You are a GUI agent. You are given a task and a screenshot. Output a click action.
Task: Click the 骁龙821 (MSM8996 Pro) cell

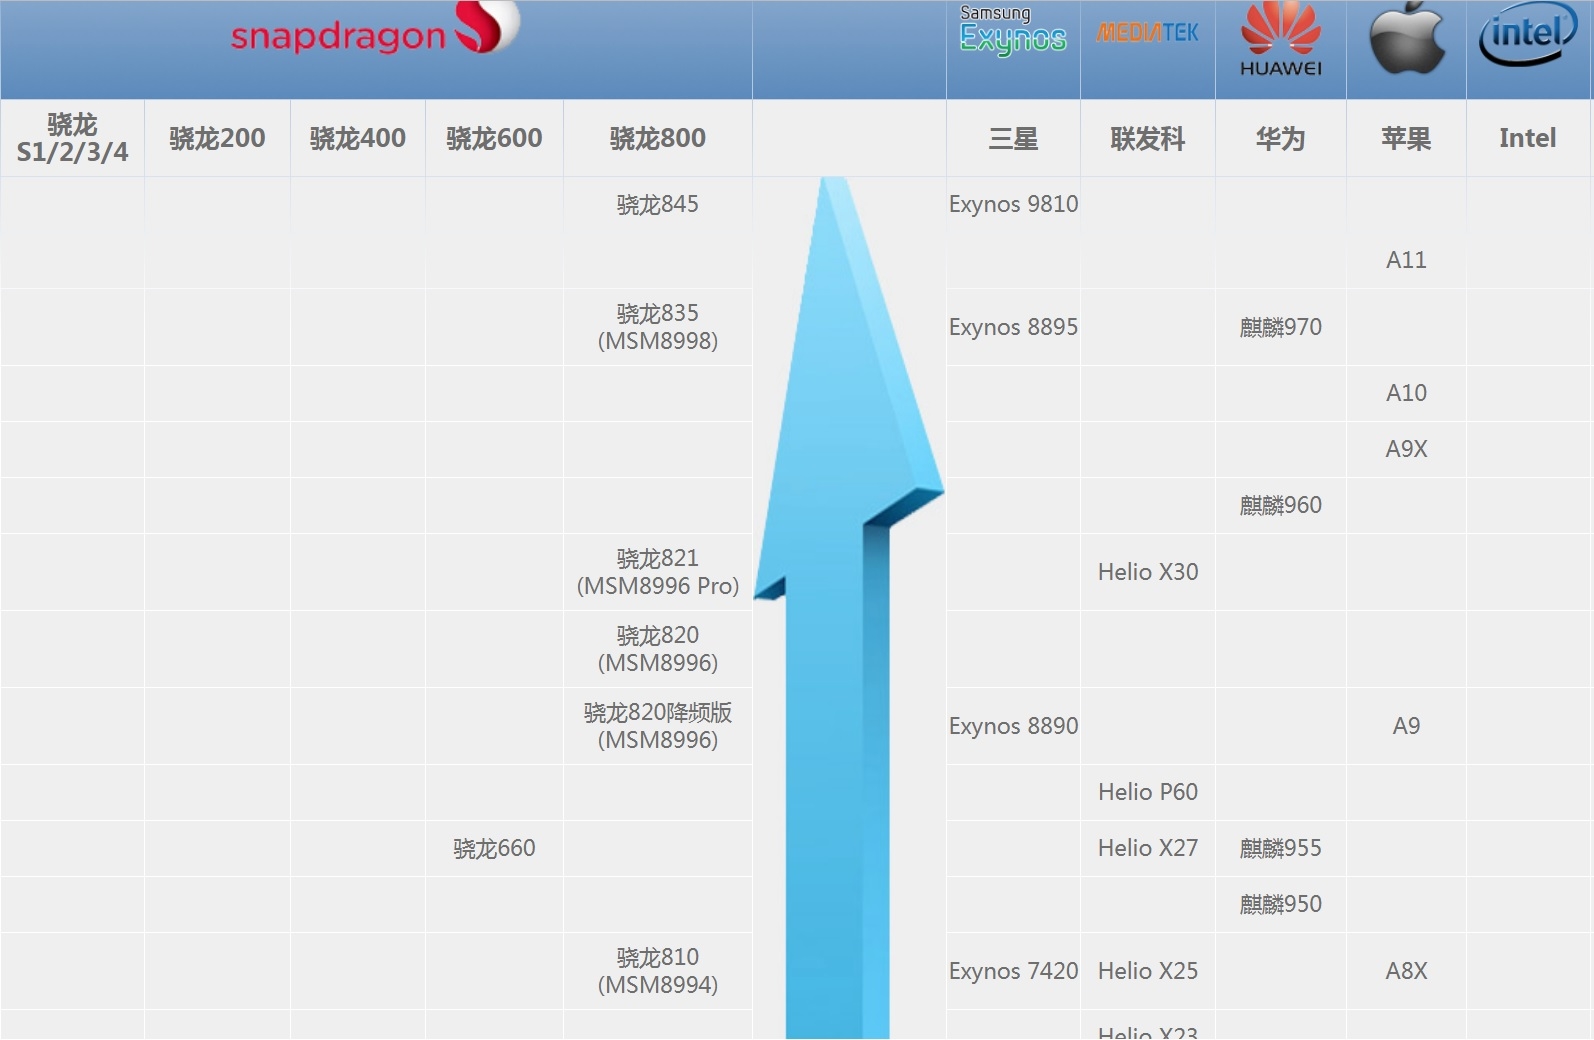click(x=658, y=572)
